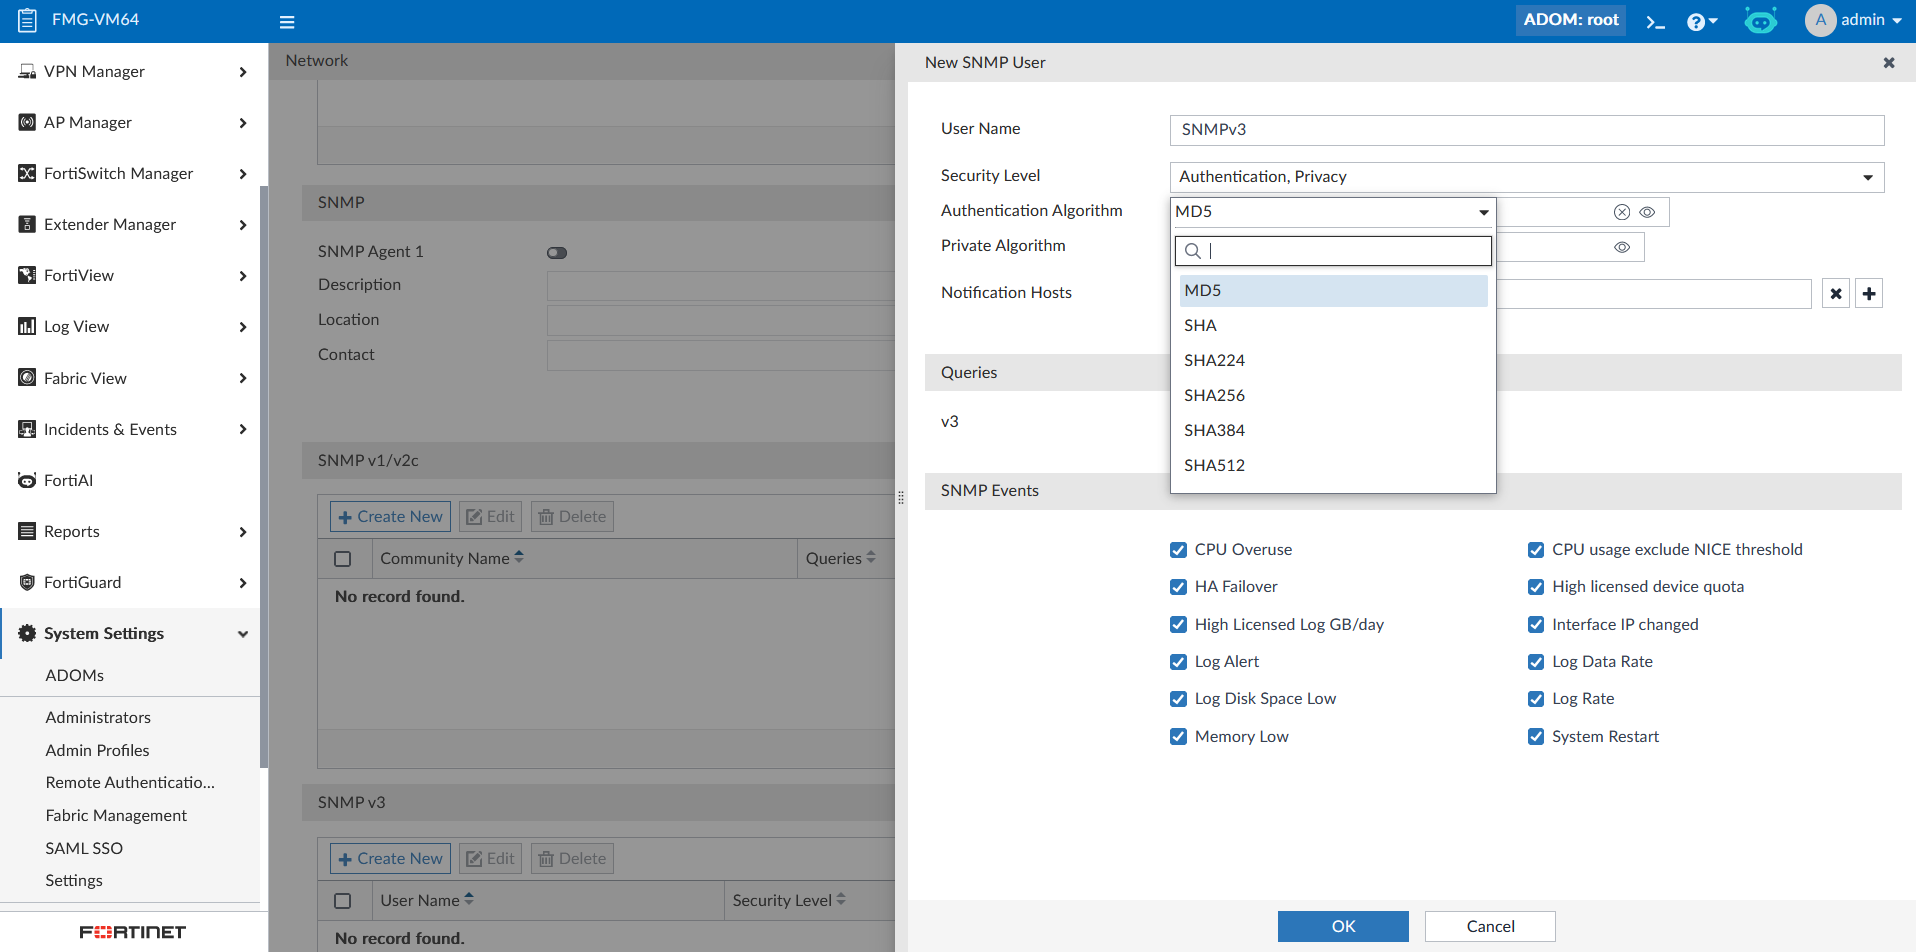Collapse the Authentication Algorithm dropdown list
The height and width of the screenshot is (952, 1916).
pyautogui.click(x=1483, y=211)
